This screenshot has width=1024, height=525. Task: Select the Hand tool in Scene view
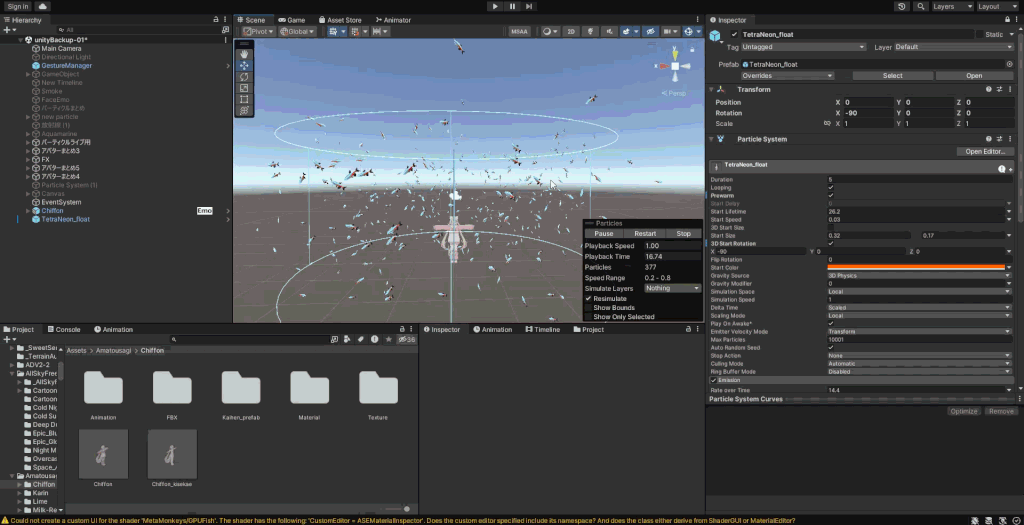[245, 54]
